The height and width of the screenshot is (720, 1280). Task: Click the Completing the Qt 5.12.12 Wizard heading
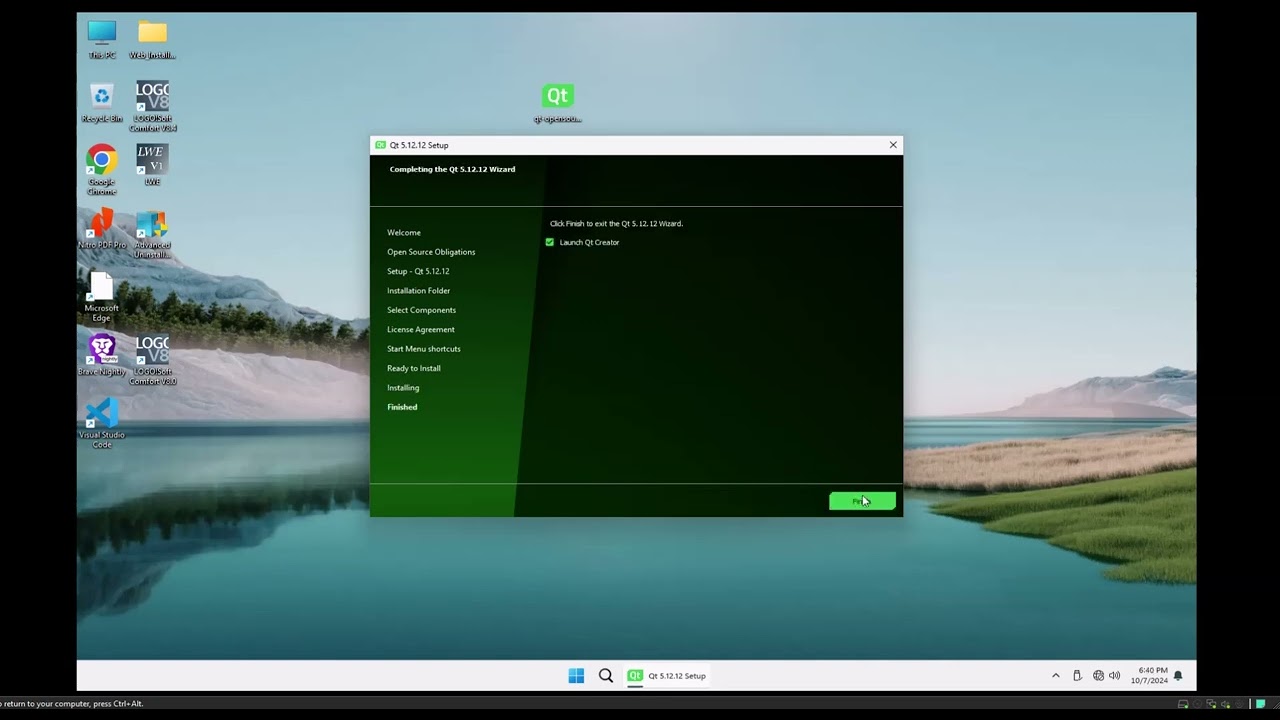(x=452, y=169)
